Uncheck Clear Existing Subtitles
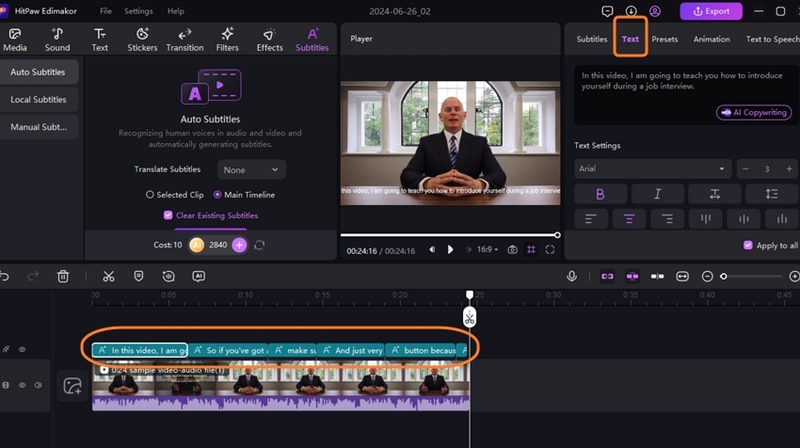 coord(168,215)
